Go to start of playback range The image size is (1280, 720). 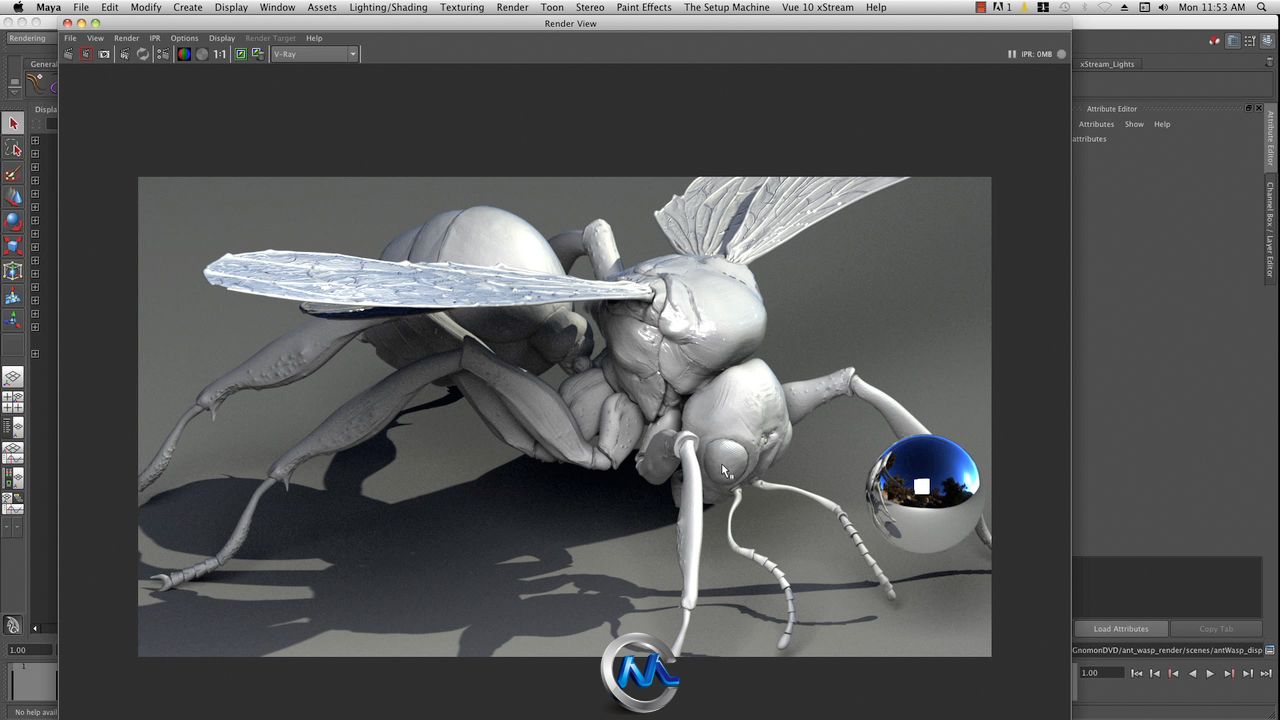point(1136,673)
